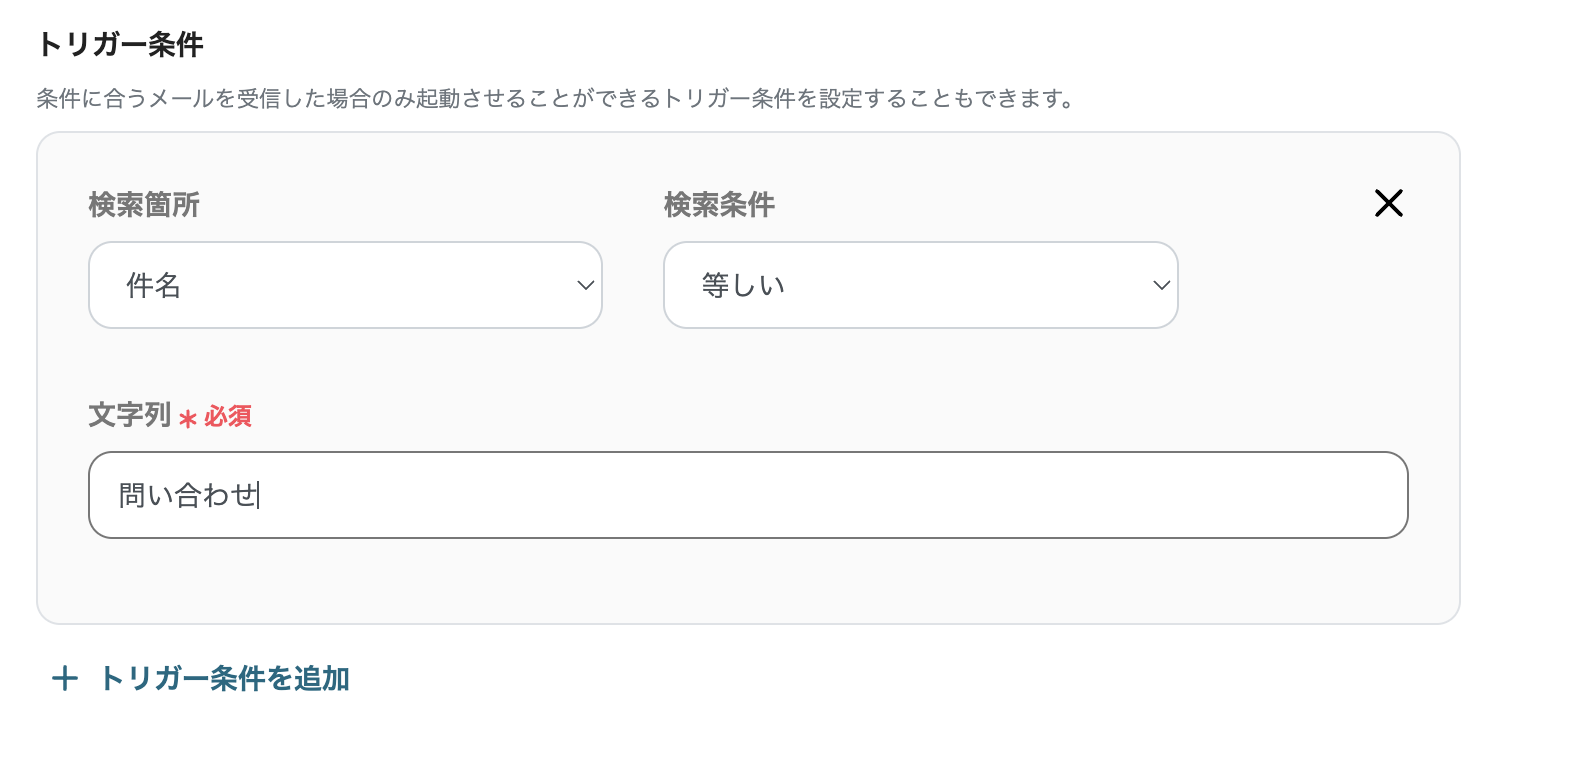Click the plus icon to add a trigger condition
Viewport: 1570px width, 776px height.
65,679
